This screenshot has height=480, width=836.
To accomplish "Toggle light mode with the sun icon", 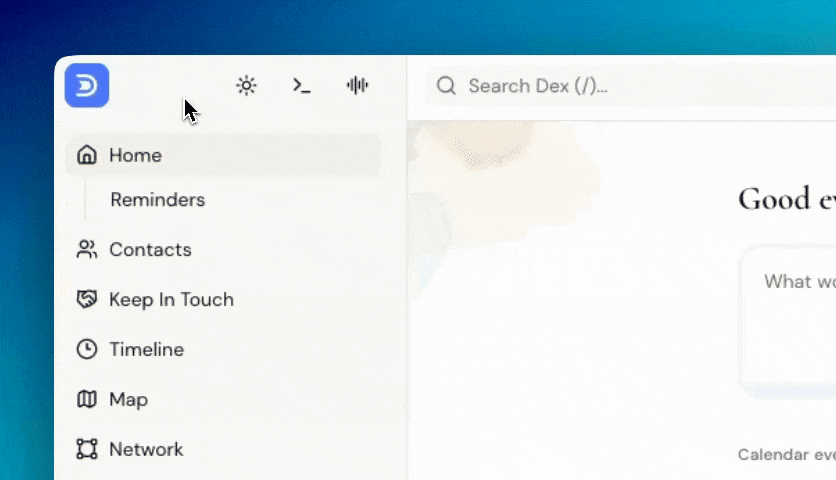I will (246, 85).
